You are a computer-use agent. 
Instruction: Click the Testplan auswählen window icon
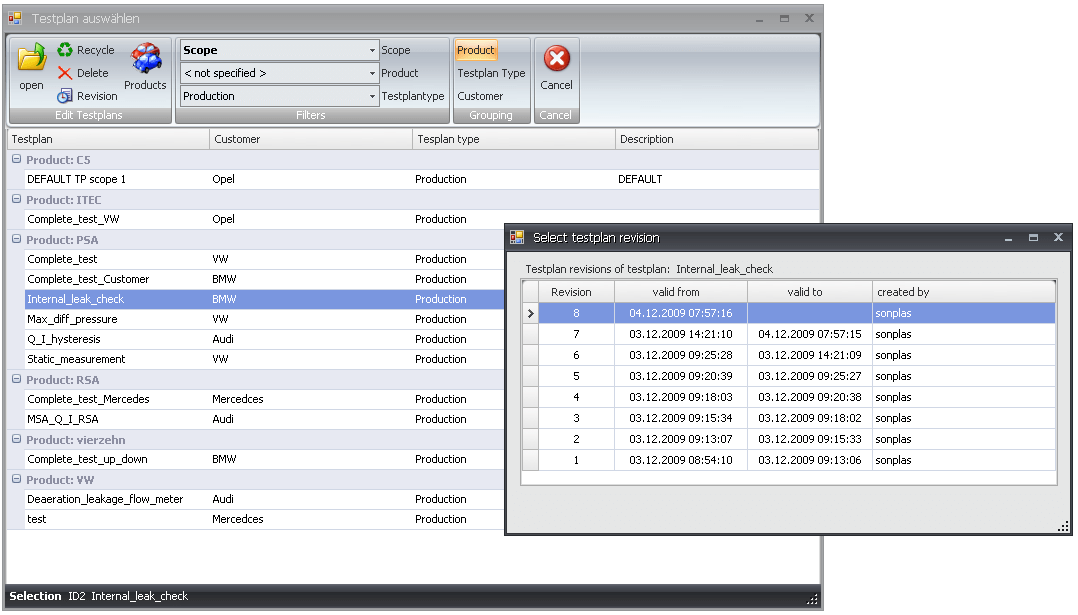point(15,18)
